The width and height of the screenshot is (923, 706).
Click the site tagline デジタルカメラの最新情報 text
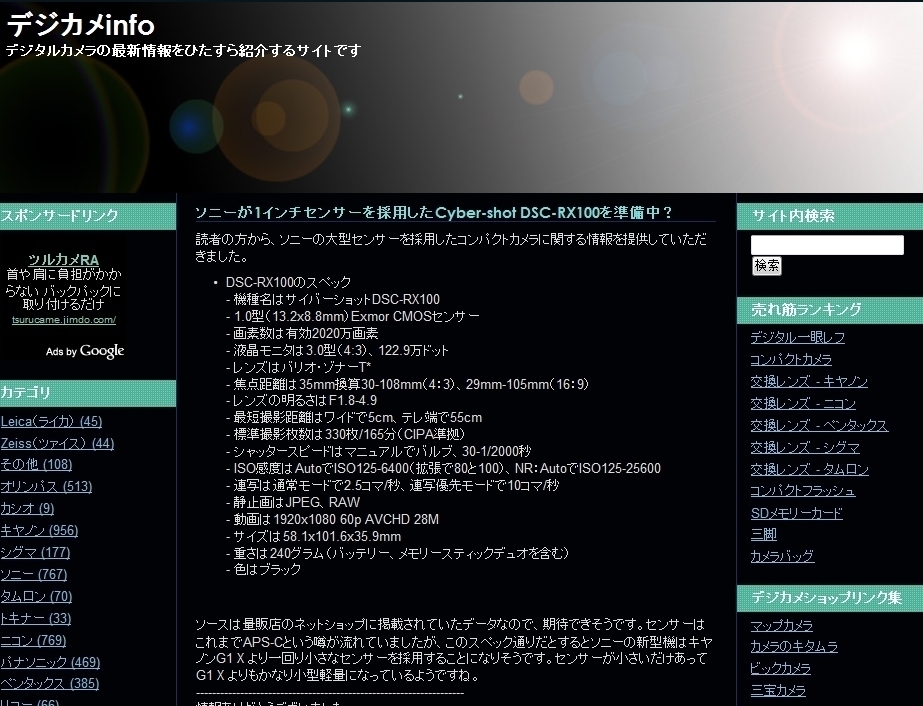[x=183, y=51]
